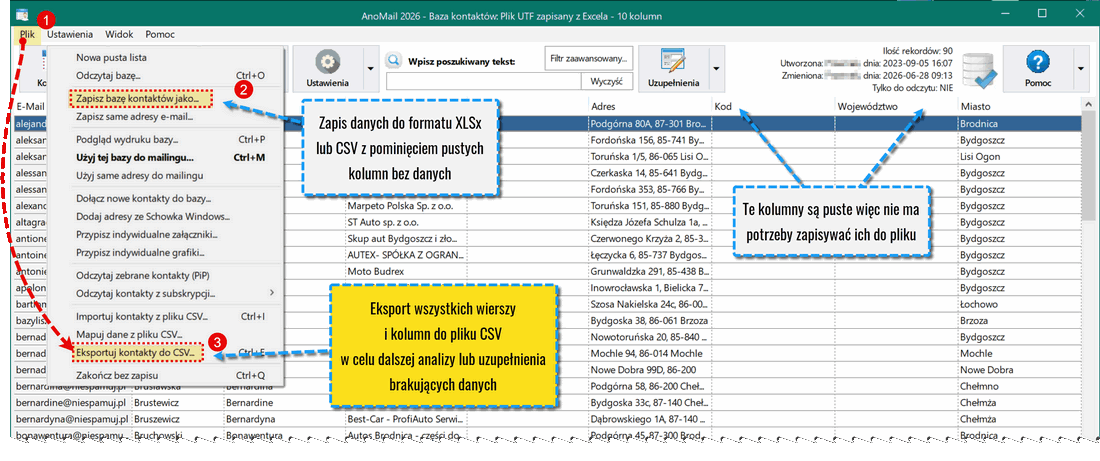Screen dimensions: 1100x461
Task: Click into the search text field
Action: pos(483,82)
